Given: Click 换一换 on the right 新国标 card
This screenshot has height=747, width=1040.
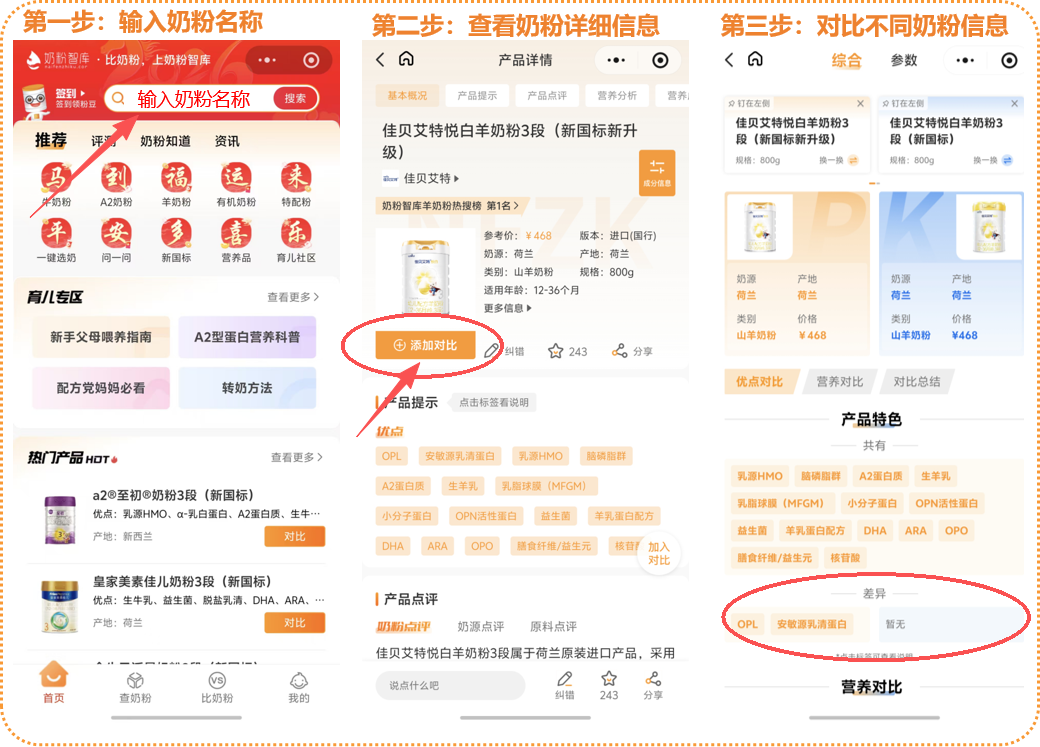Looking at the screenshot, I should [x=993, y=160].
